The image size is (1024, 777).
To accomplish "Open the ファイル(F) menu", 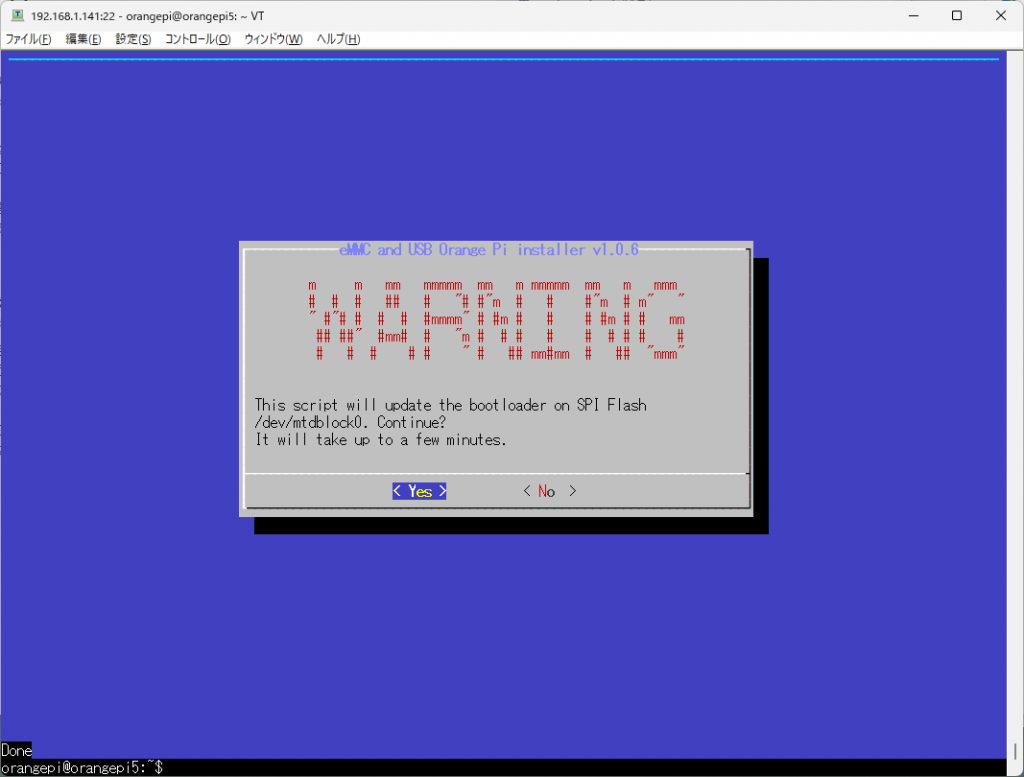I will click(x=28, y=39).
